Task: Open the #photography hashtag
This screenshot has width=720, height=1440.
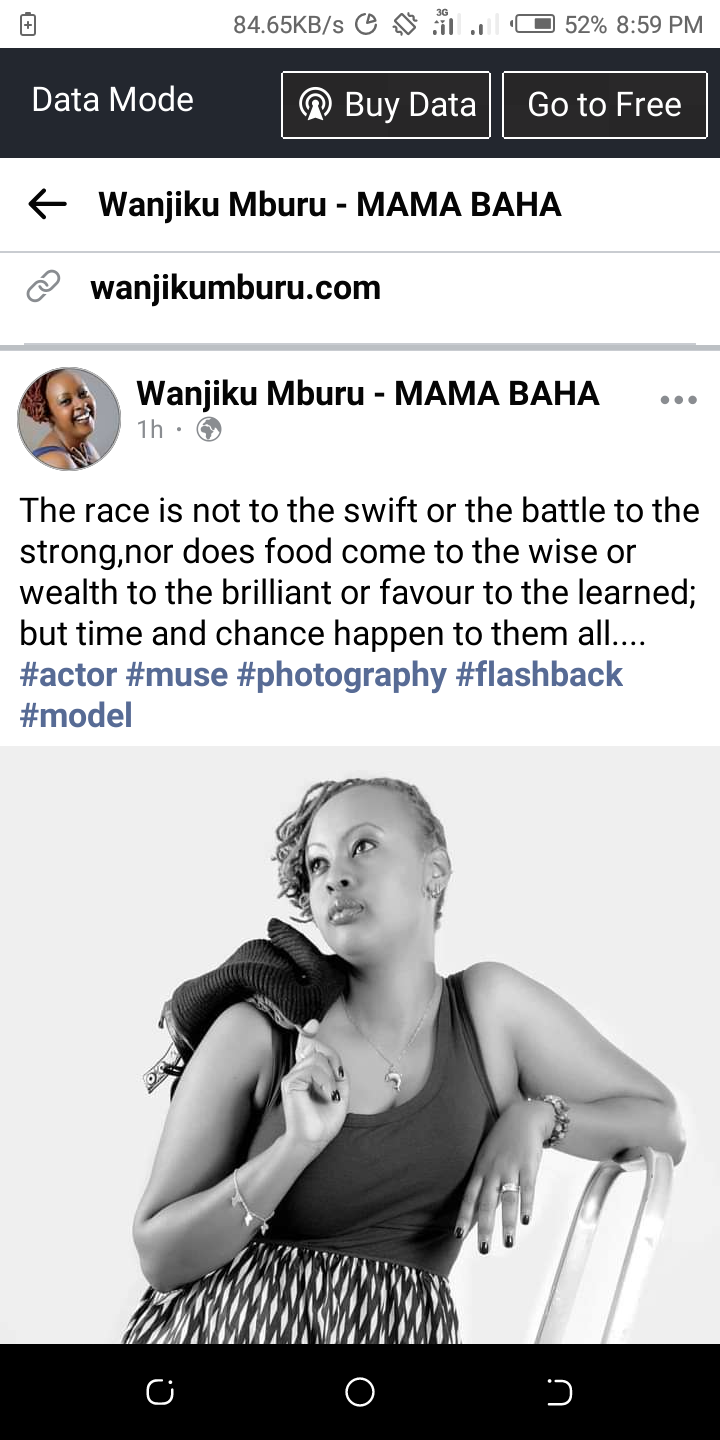Action: (x=341, y=674)
